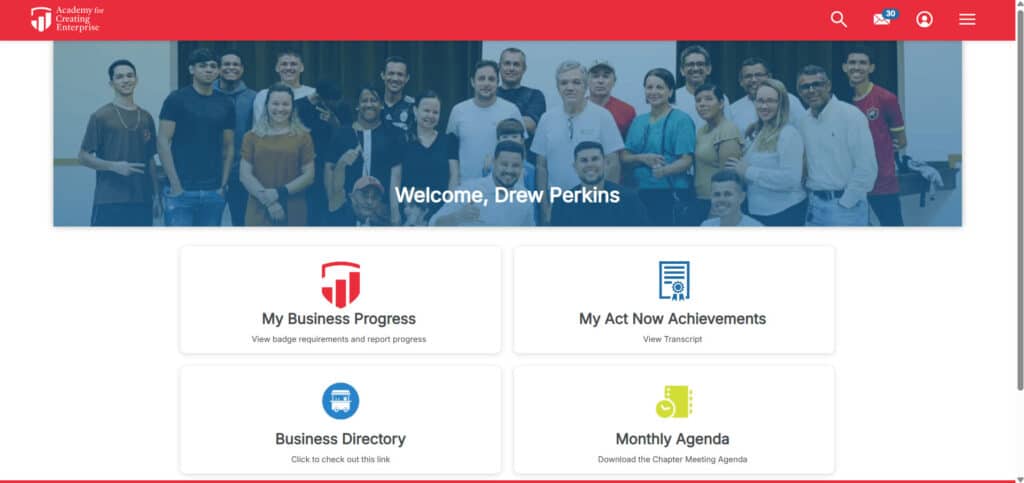Image resolution: width=1024 pixels, height=483 pixels.
Task: Click the Academy for Creating Enterprise logo
Action: pyautogui.click(x=67, y=20)
